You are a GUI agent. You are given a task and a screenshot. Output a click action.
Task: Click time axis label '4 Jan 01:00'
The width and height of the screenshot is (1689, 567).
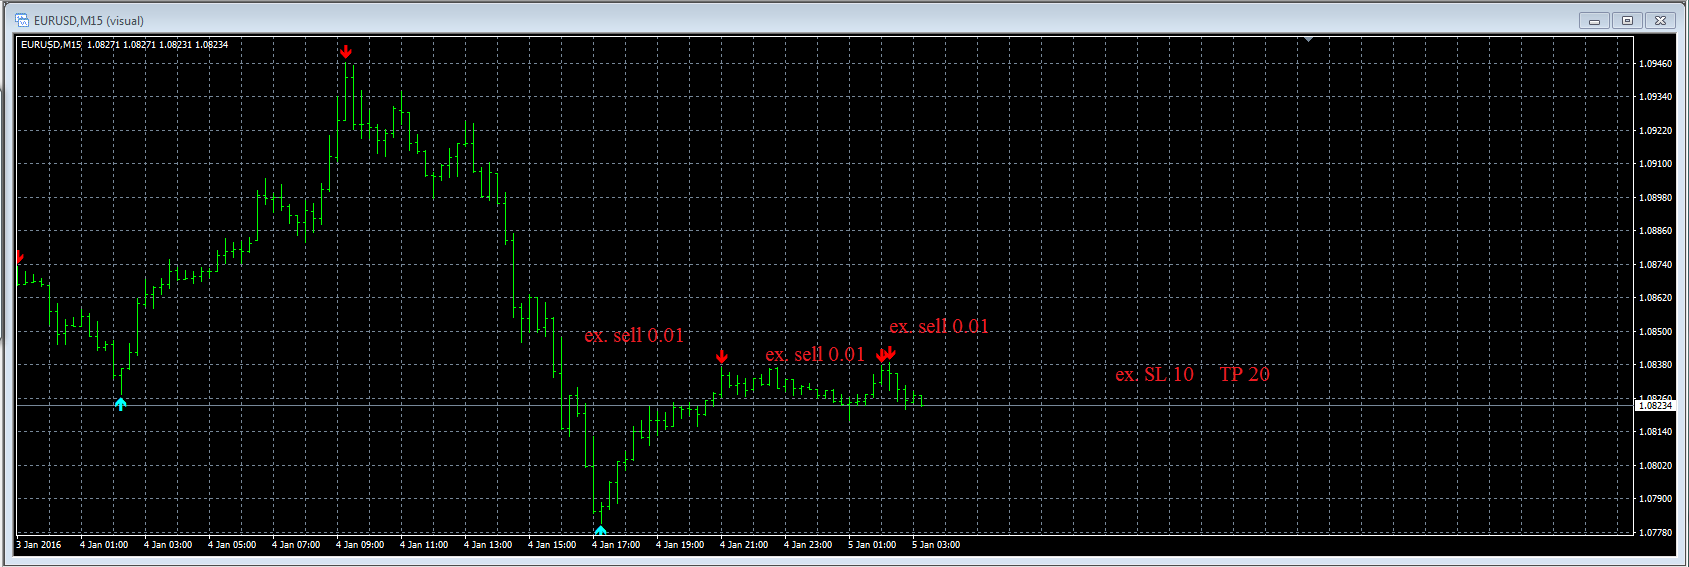pos(104,545)
